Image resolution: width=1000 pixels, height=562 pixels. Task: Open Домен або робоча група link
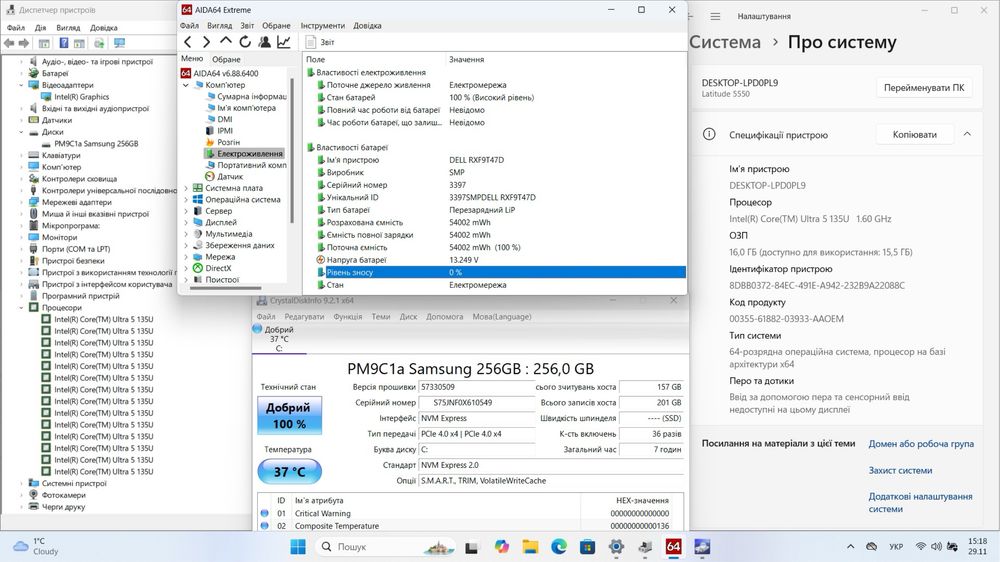point(921,443)
